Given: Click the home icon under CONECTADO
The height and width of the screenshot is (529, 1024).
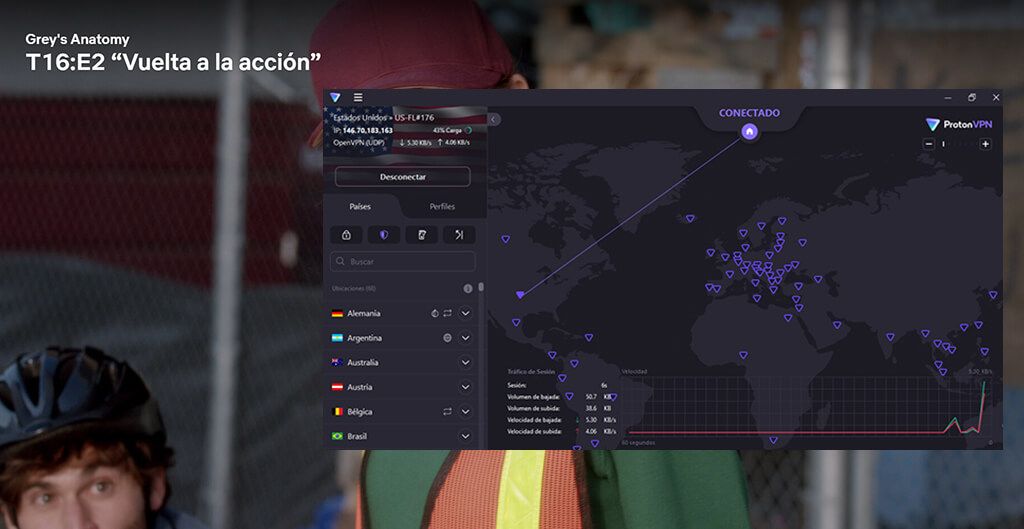Looking at the screenshot, I should tap(750, 132).
